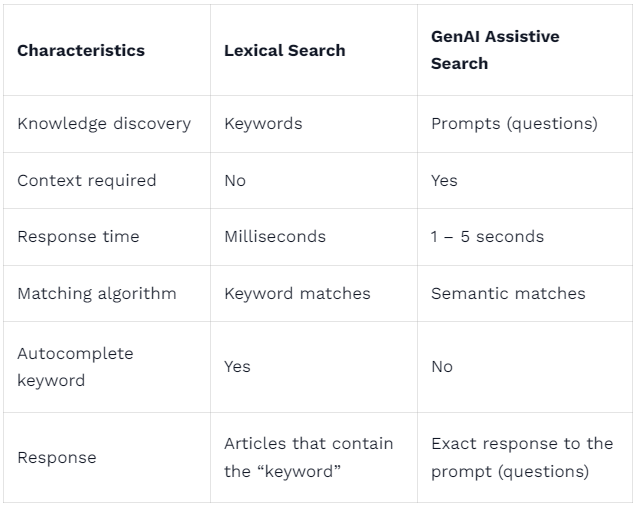Viewport: 636px width, 506px height.
Task: Click the Semantic matches cell
Action: tap(508, 294)
